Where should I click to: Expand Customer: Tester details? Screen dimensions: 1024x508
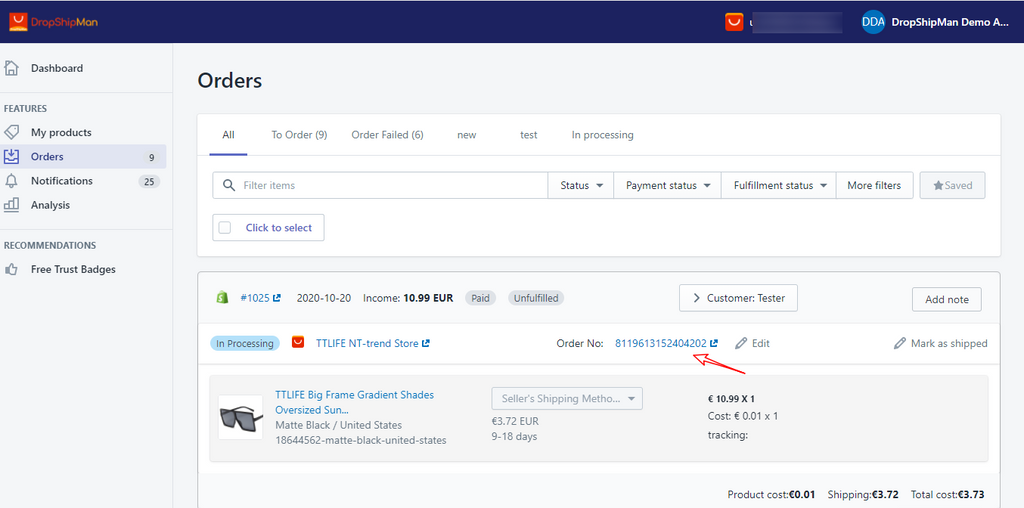[738, 298]
